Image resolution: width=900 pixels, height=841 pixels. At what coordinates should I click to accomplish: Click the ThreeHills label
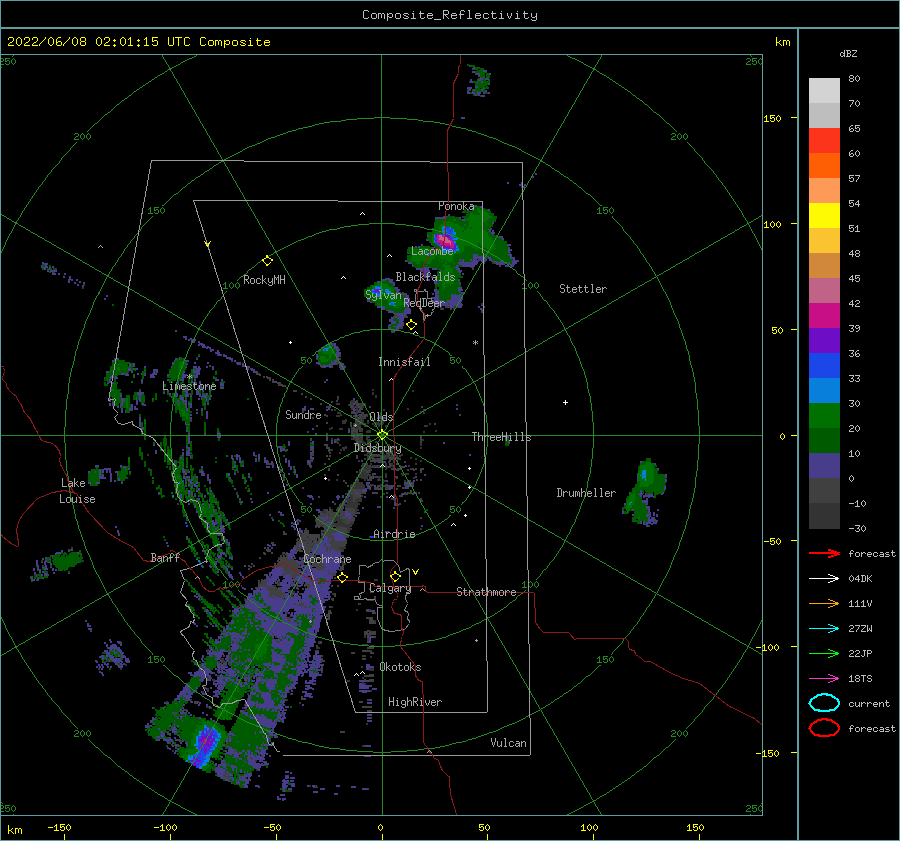click(x=501, y=437)
